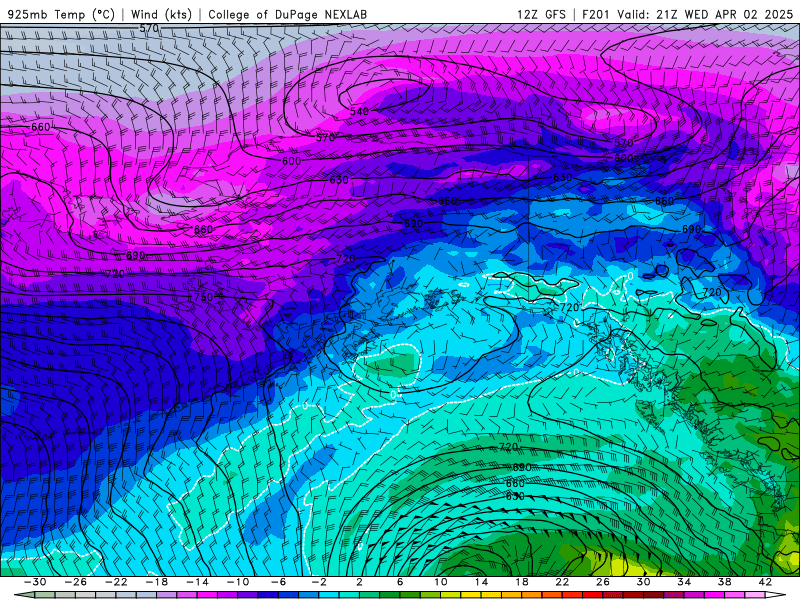This screenshot has height=600, width=800.
Task: Click the -22 value on temperature legend
Action: pyautogui.click(x=116, y=582)
